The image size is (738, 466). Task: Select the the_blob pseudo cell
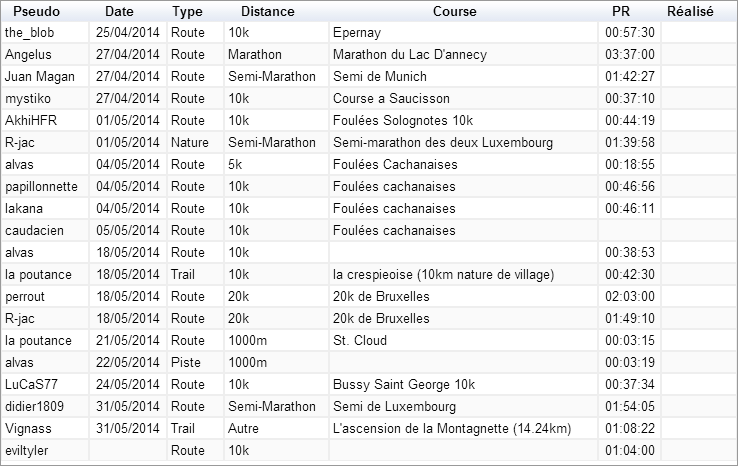click(x=45, y=32)
